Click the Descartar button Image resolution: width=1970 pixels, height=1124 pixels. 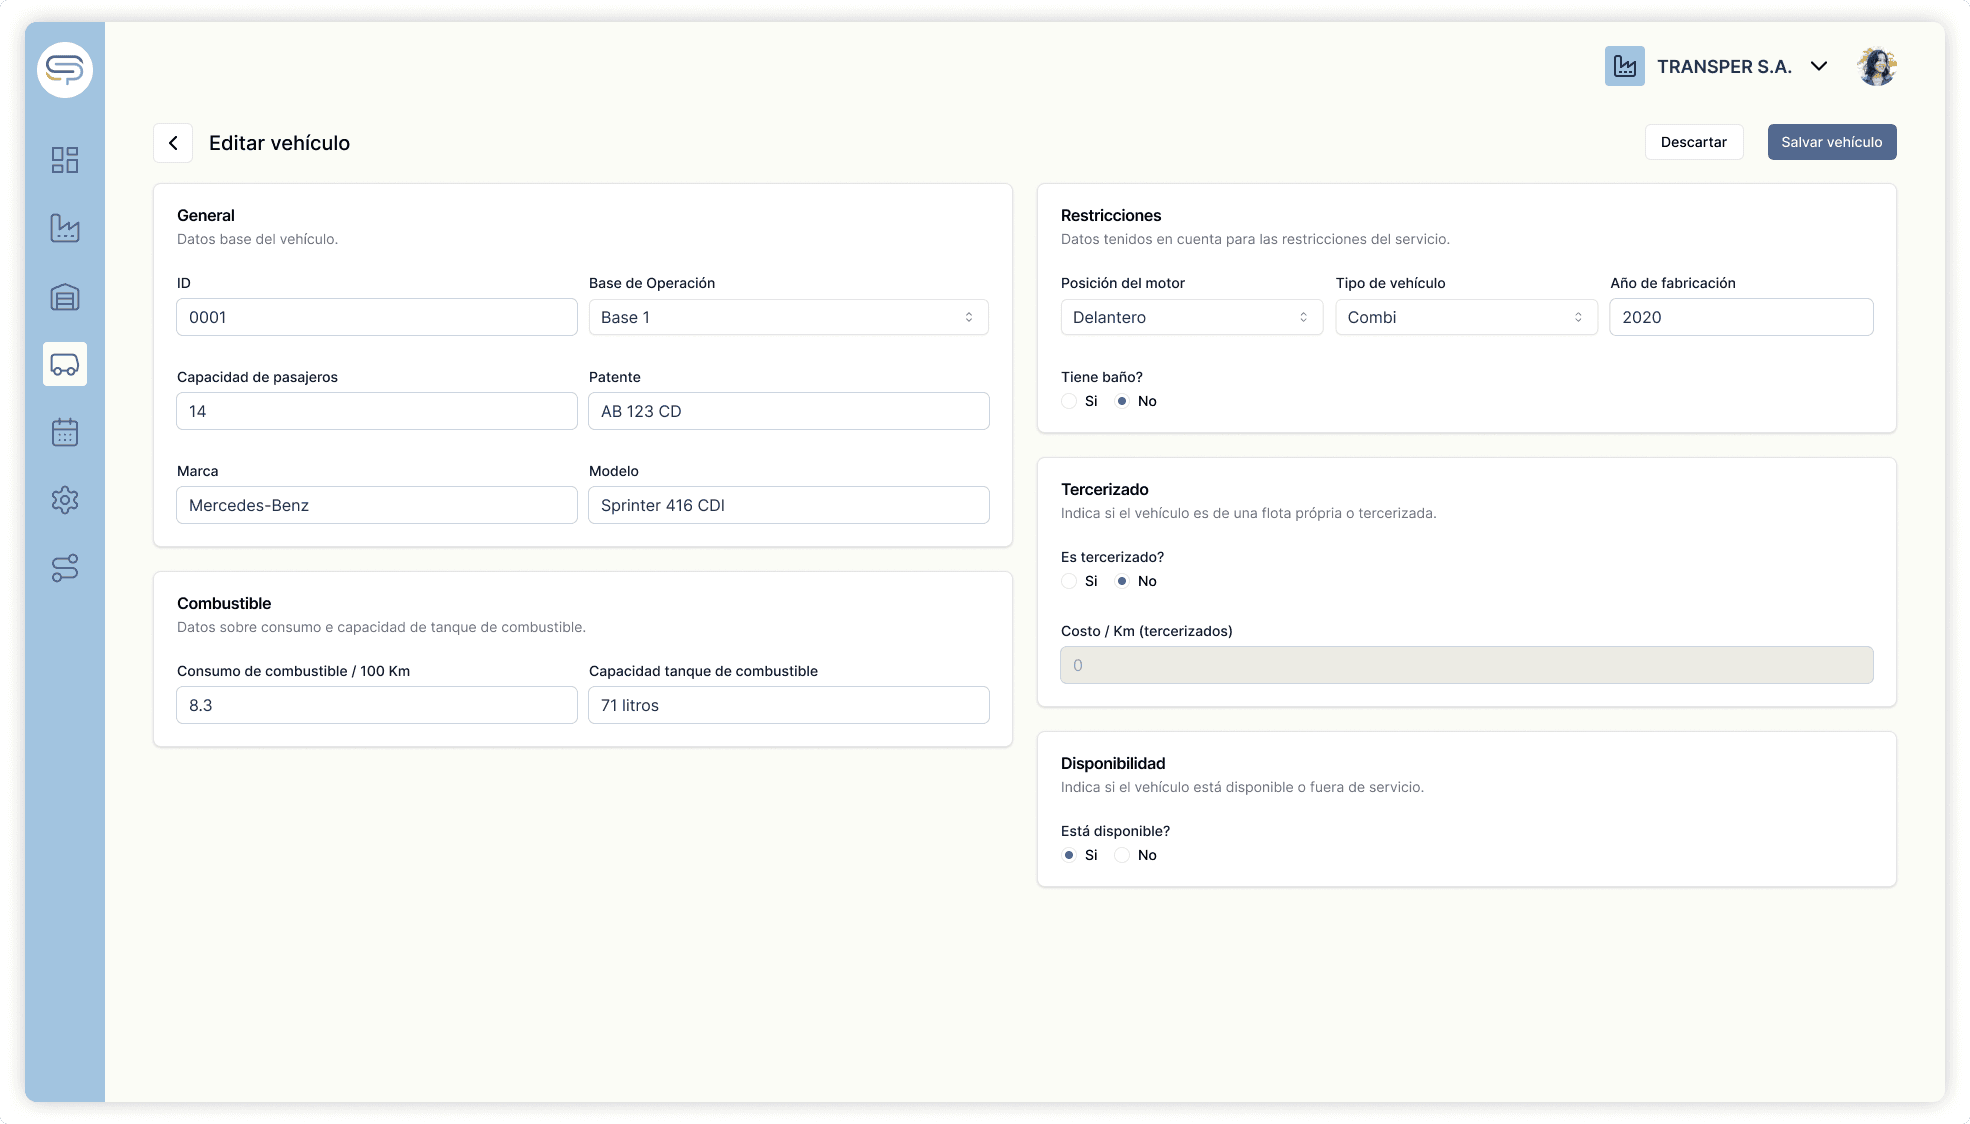point(1693,142)
